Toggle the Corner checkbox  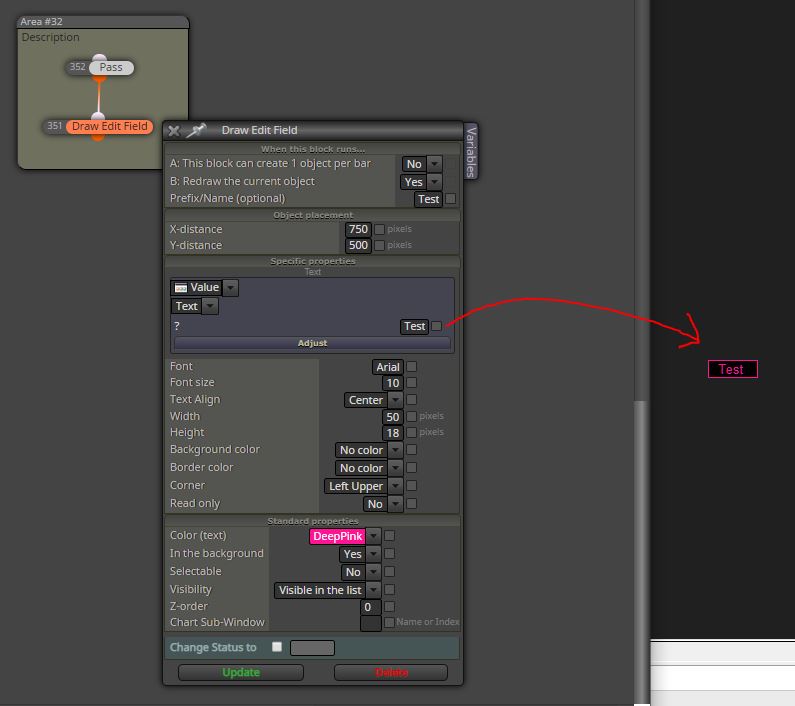(x=412, y=485)
